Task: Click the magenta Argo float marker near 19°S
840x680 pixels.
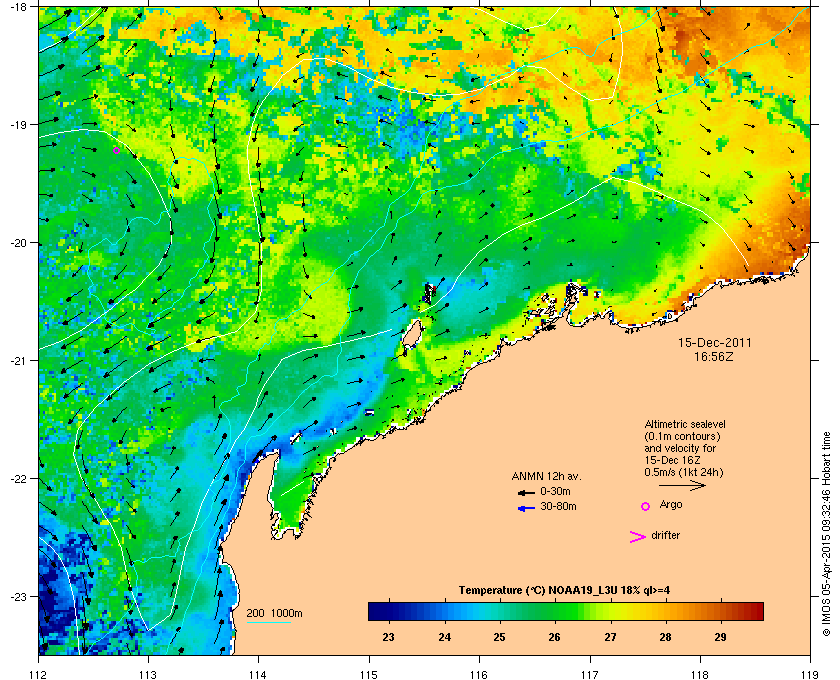Action: point(116,151)
